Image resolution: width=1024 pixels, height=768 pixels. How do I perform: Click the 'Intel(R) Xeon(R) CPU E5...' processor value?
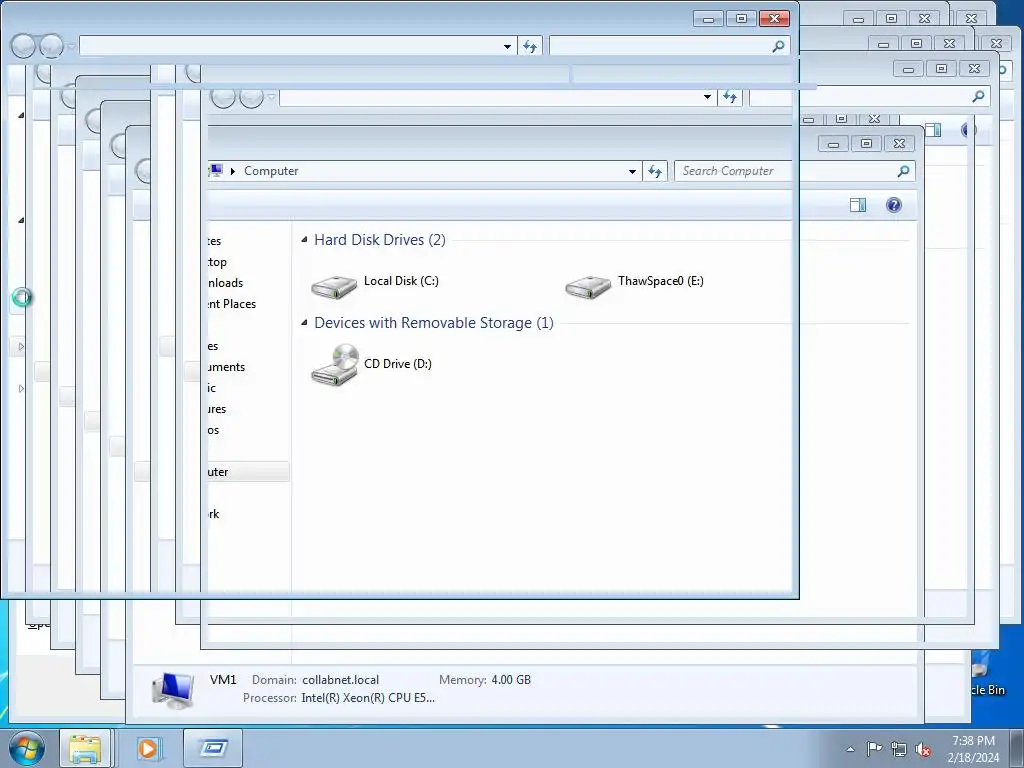(368, 698)
